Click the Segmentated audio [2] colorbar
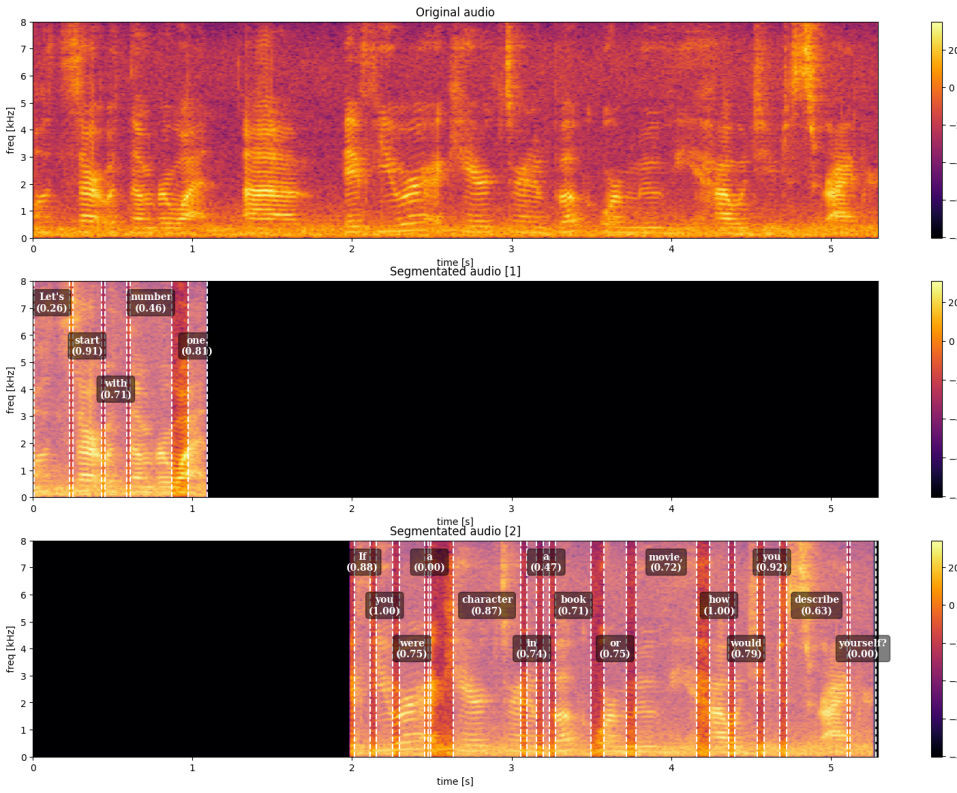This screenshot has height=793, width=957. (937, 649)
